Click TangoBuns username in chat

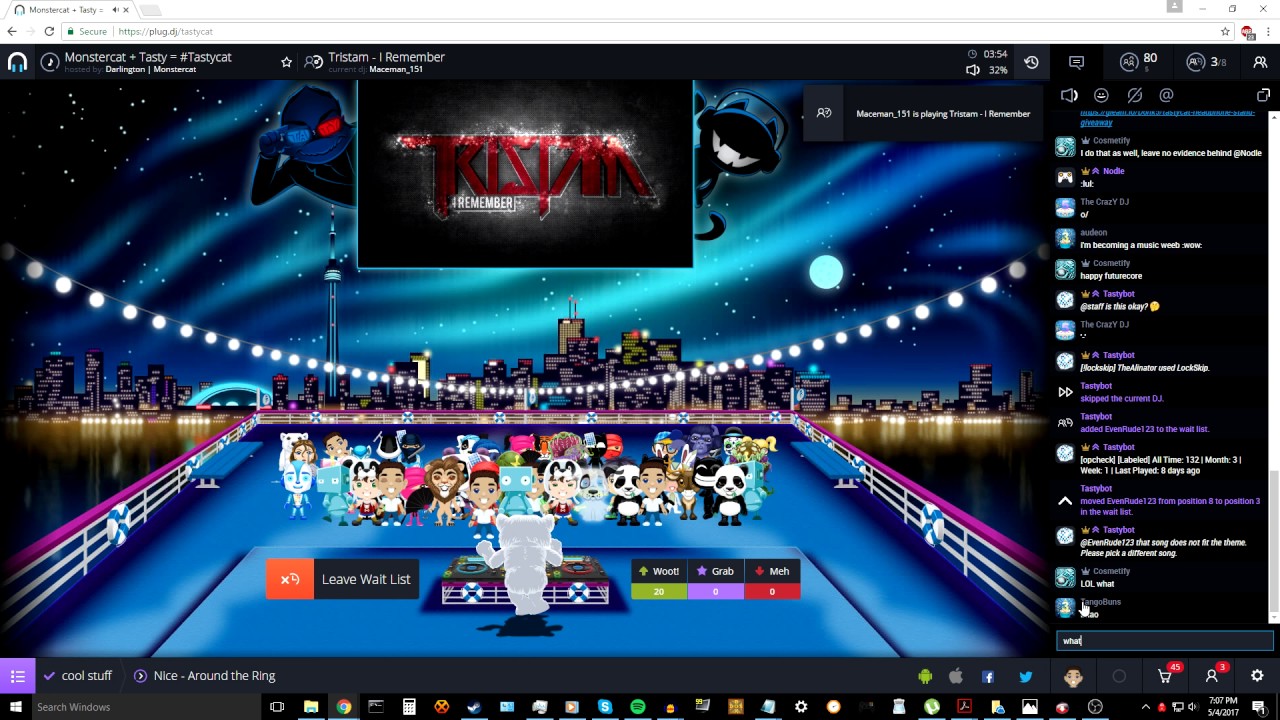(x=1101, y=602)
